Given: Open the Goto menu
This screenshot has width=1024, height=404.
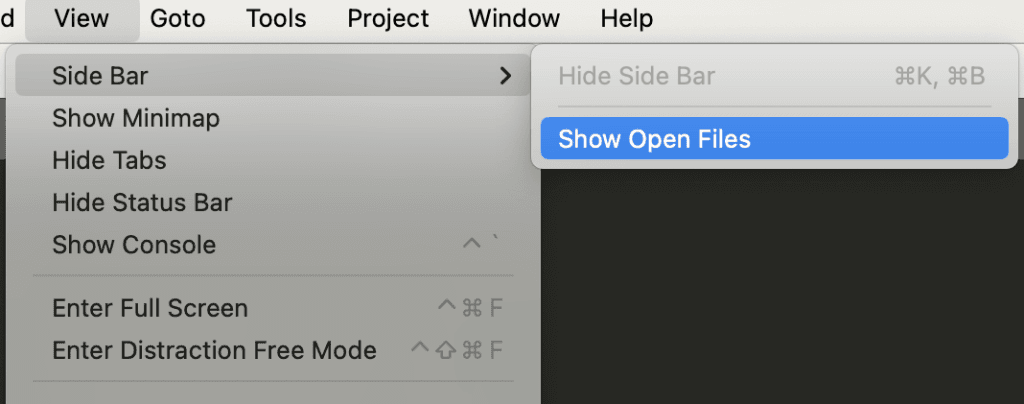Looking at the screenshot, I should coord(178,18).
